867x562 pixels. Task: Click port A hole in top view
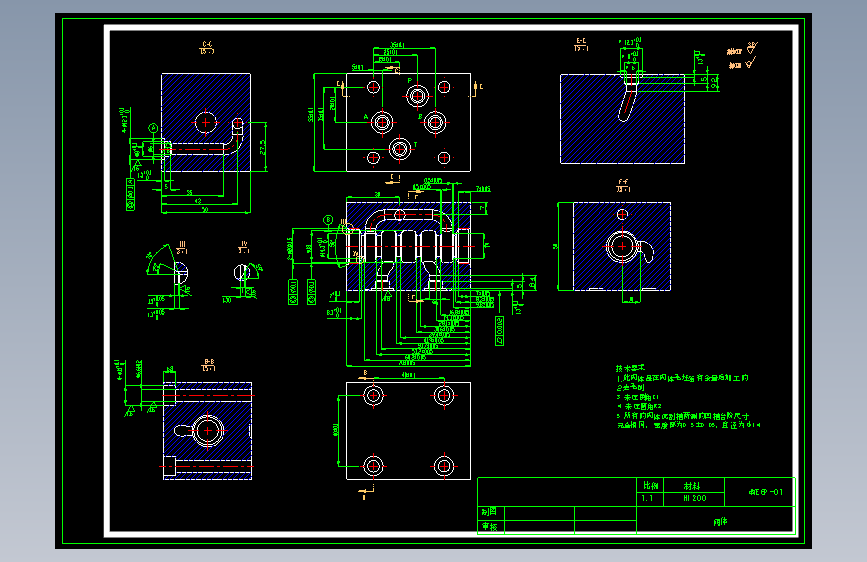click(382, 122)
